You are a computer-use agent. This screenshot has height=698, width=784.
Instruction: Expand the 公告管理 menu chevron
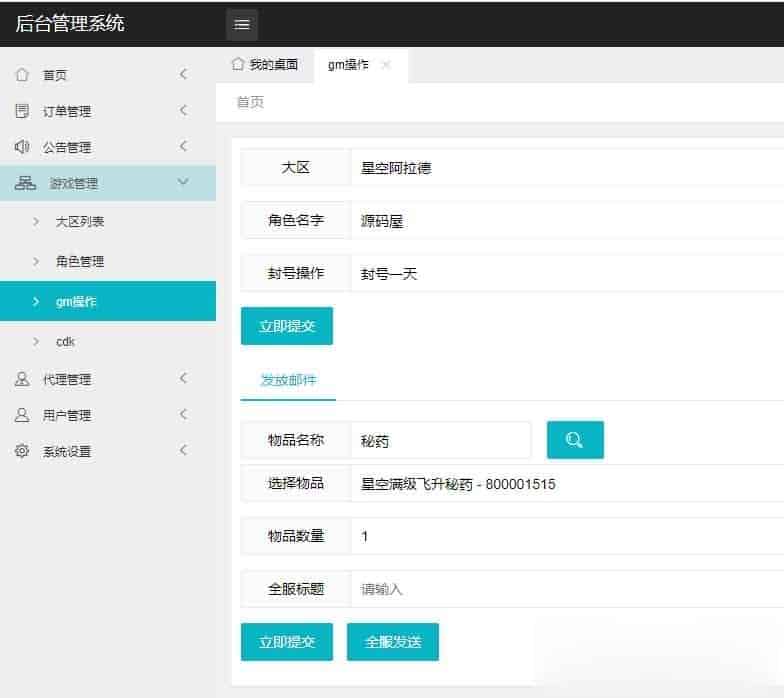pyautogui.click(x=184, y=146)
